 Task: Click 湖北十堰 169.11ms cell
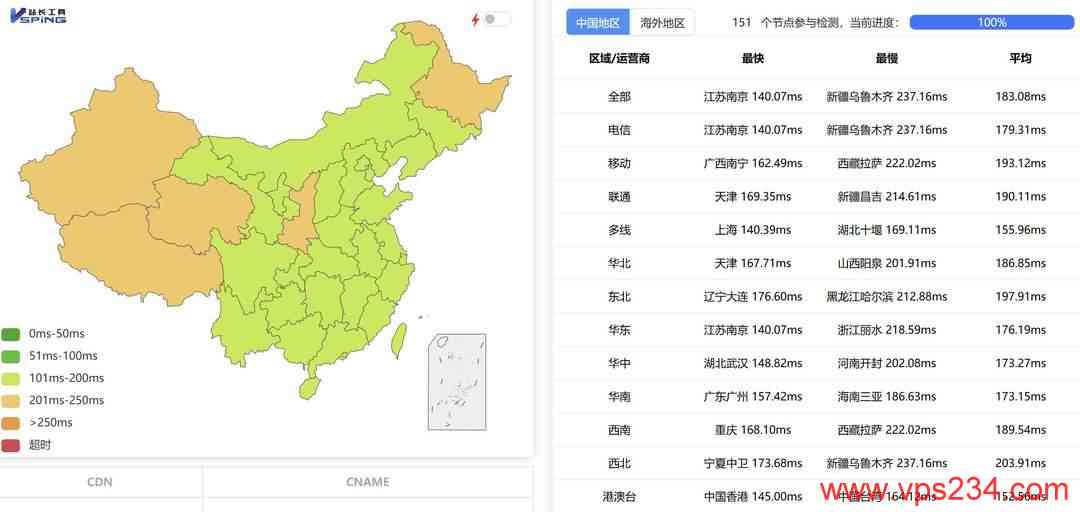(886, 230)
